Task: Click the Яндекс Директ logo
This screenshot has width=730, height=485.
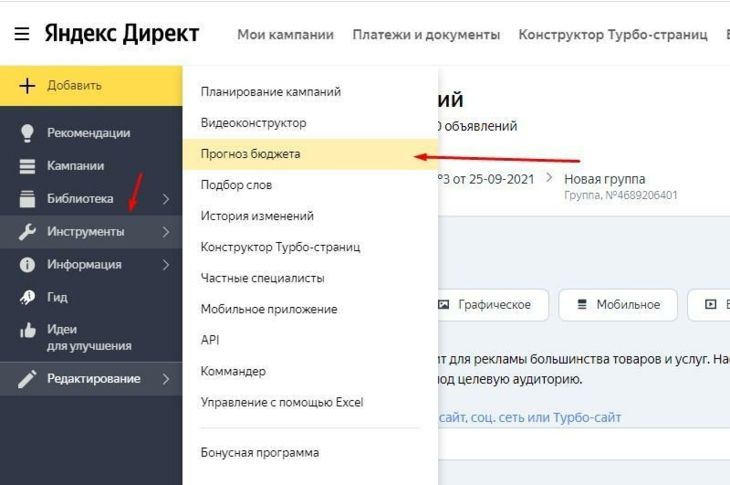Action: (122, 34)
